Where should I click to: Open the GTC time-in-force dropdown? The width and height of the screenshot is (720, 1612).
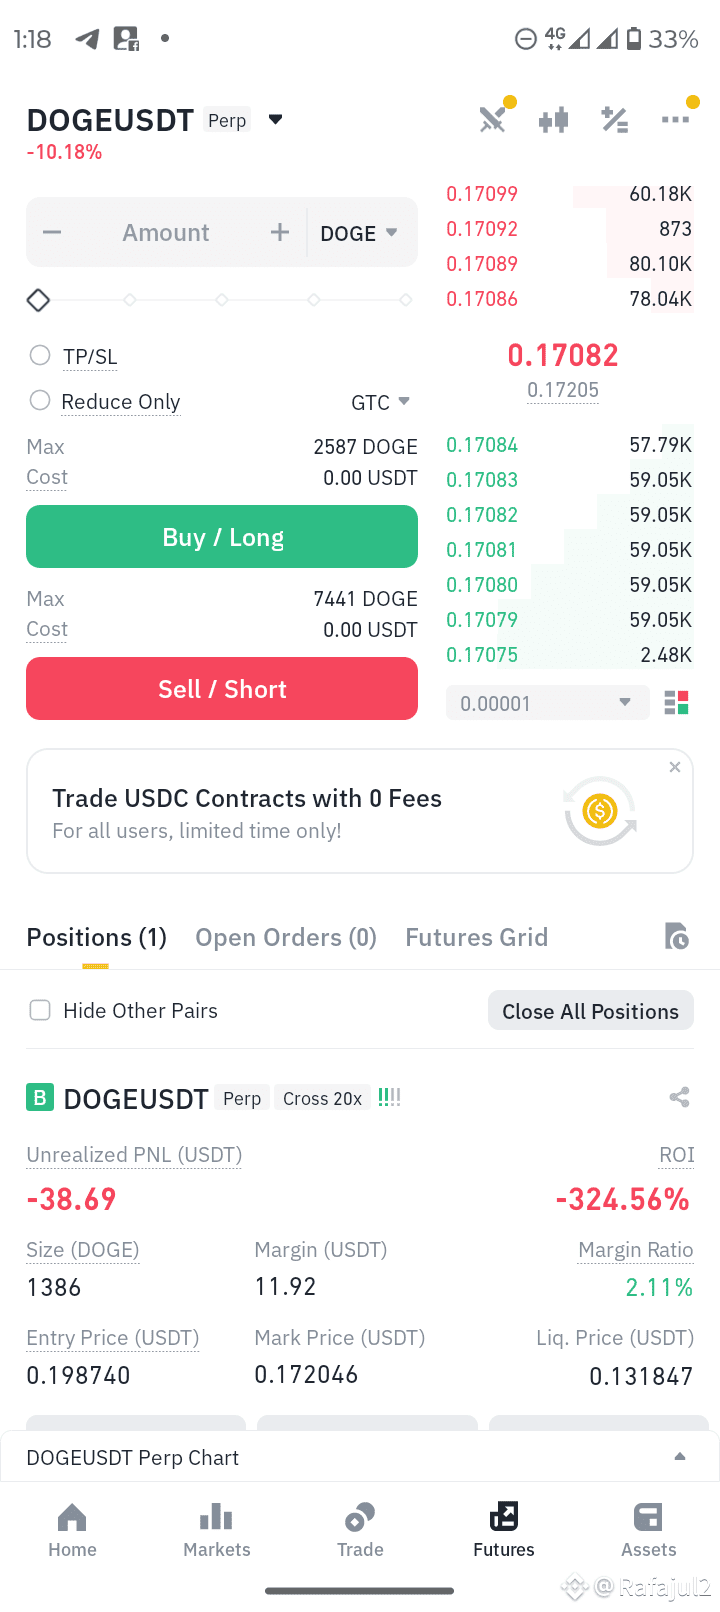[381, 402]
